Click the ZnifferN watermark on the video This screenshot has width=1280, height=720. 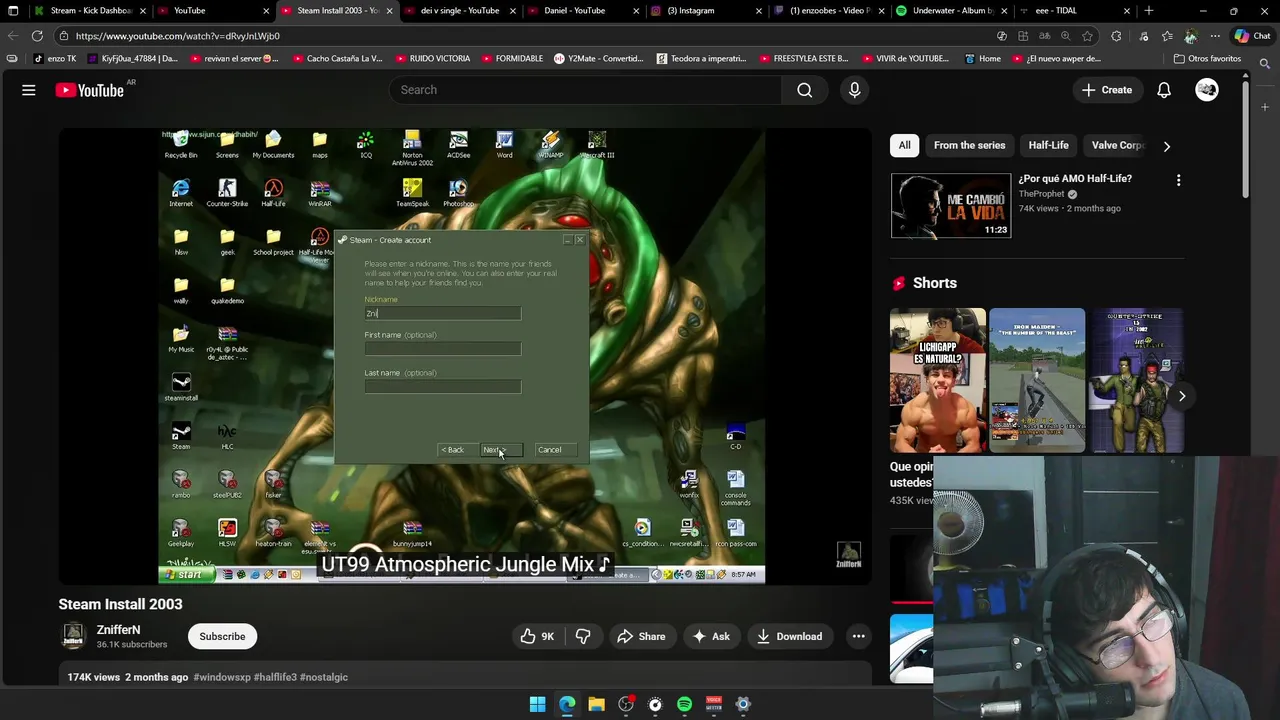tap(848, 555)
